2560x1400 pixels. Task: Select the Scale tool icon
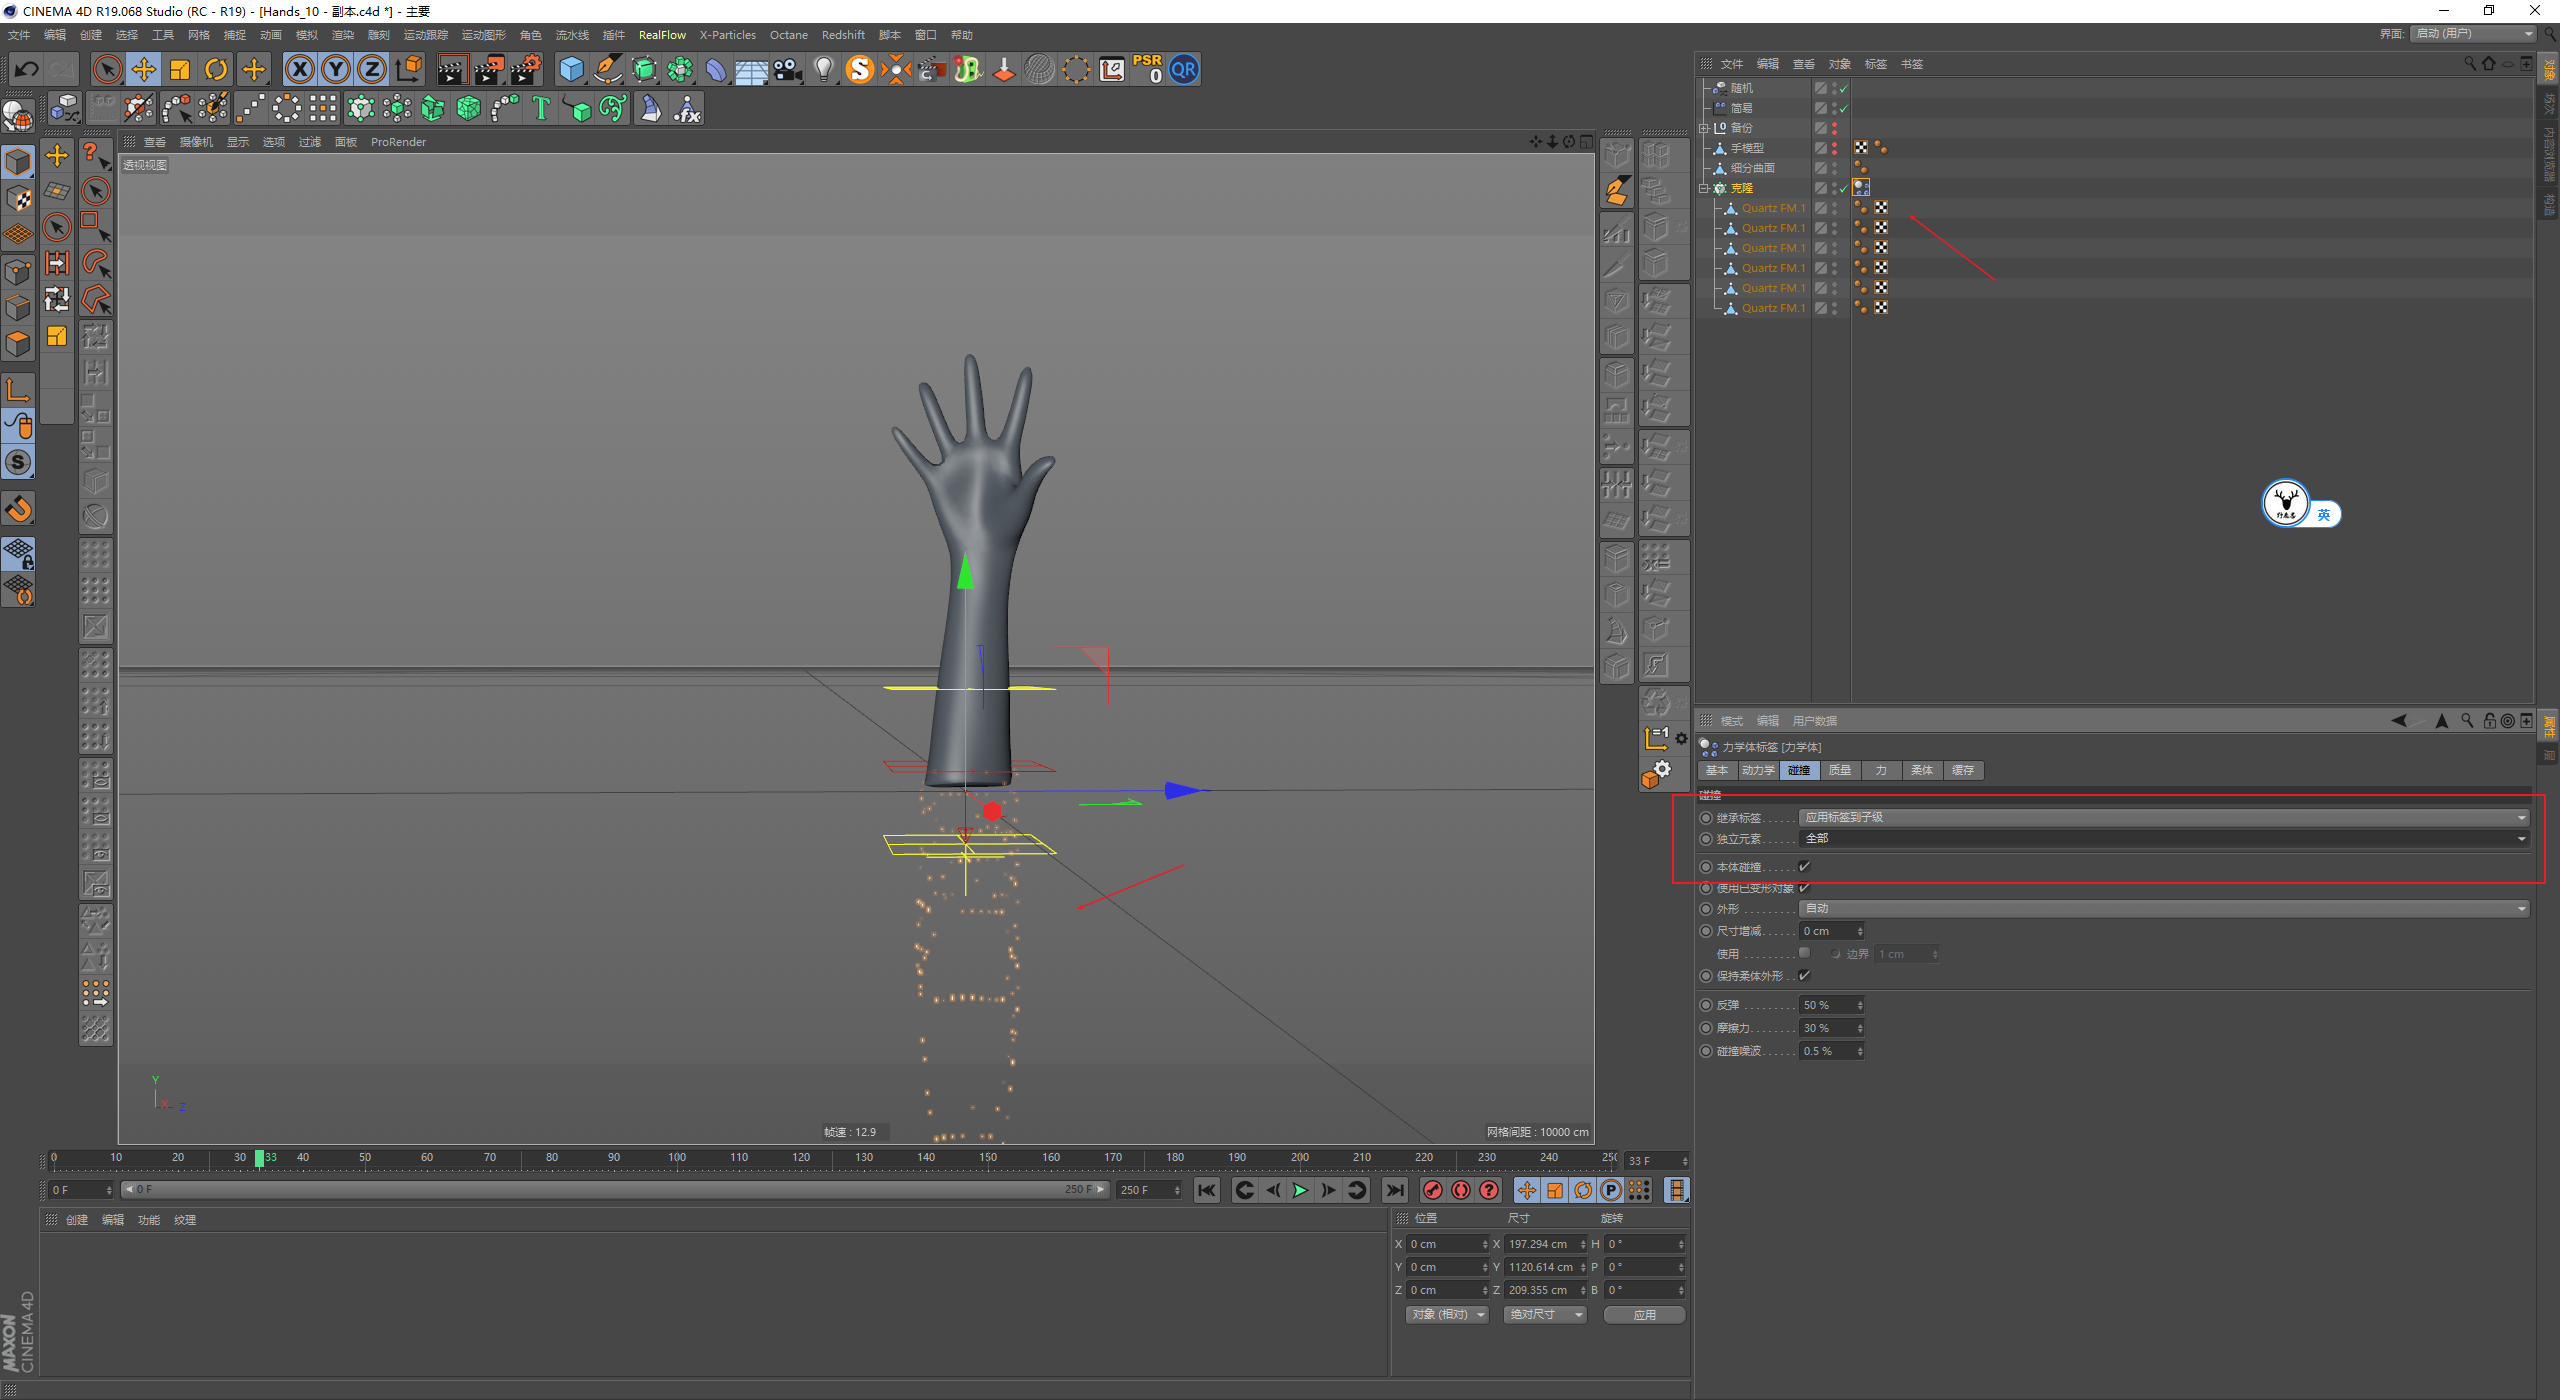coord(180,69)
